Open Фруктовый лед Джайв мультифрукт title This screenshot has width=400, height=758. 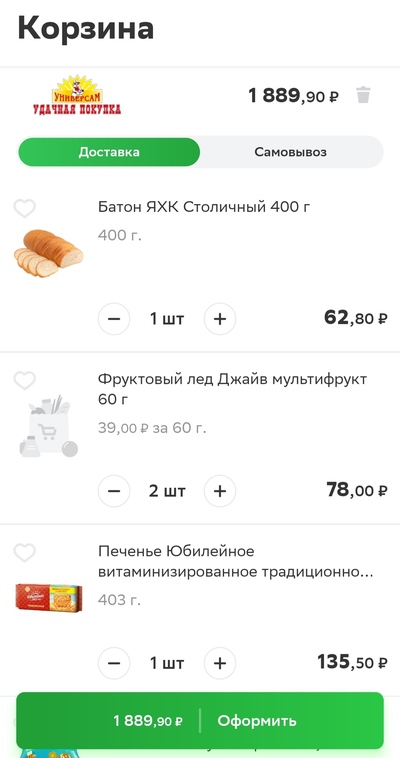click(232, 389)
